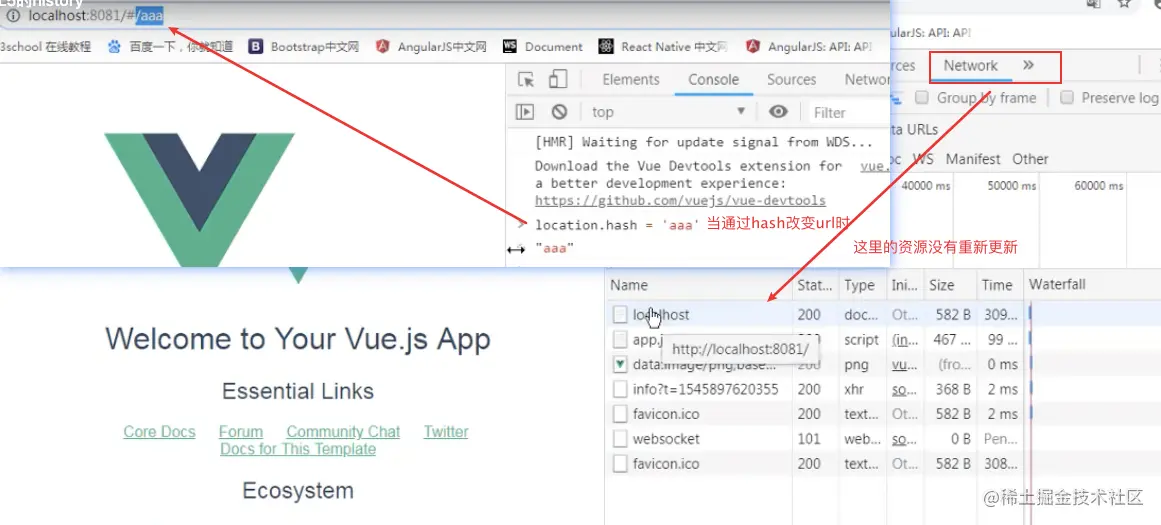Click the console Filter input field

tap(848, 113)
